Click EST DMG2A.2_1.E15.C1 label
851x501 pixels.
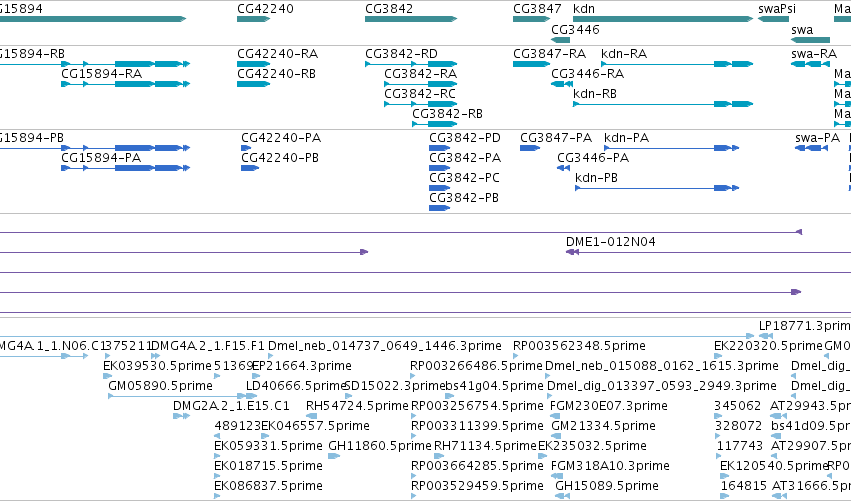(x=231, y=406)
